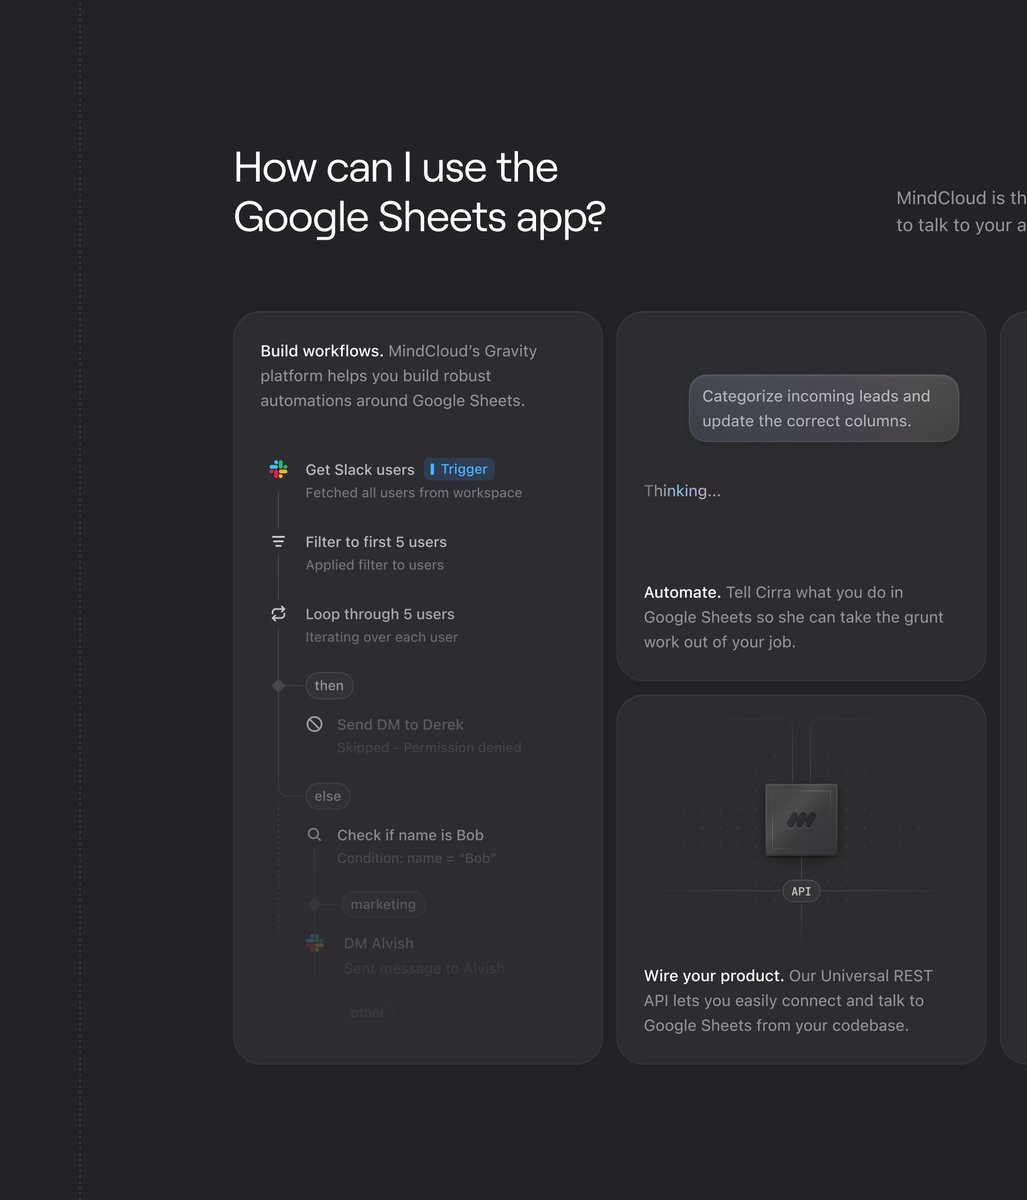
Task: Select the marketing branch pill
Action: click(x=383, y=904)
